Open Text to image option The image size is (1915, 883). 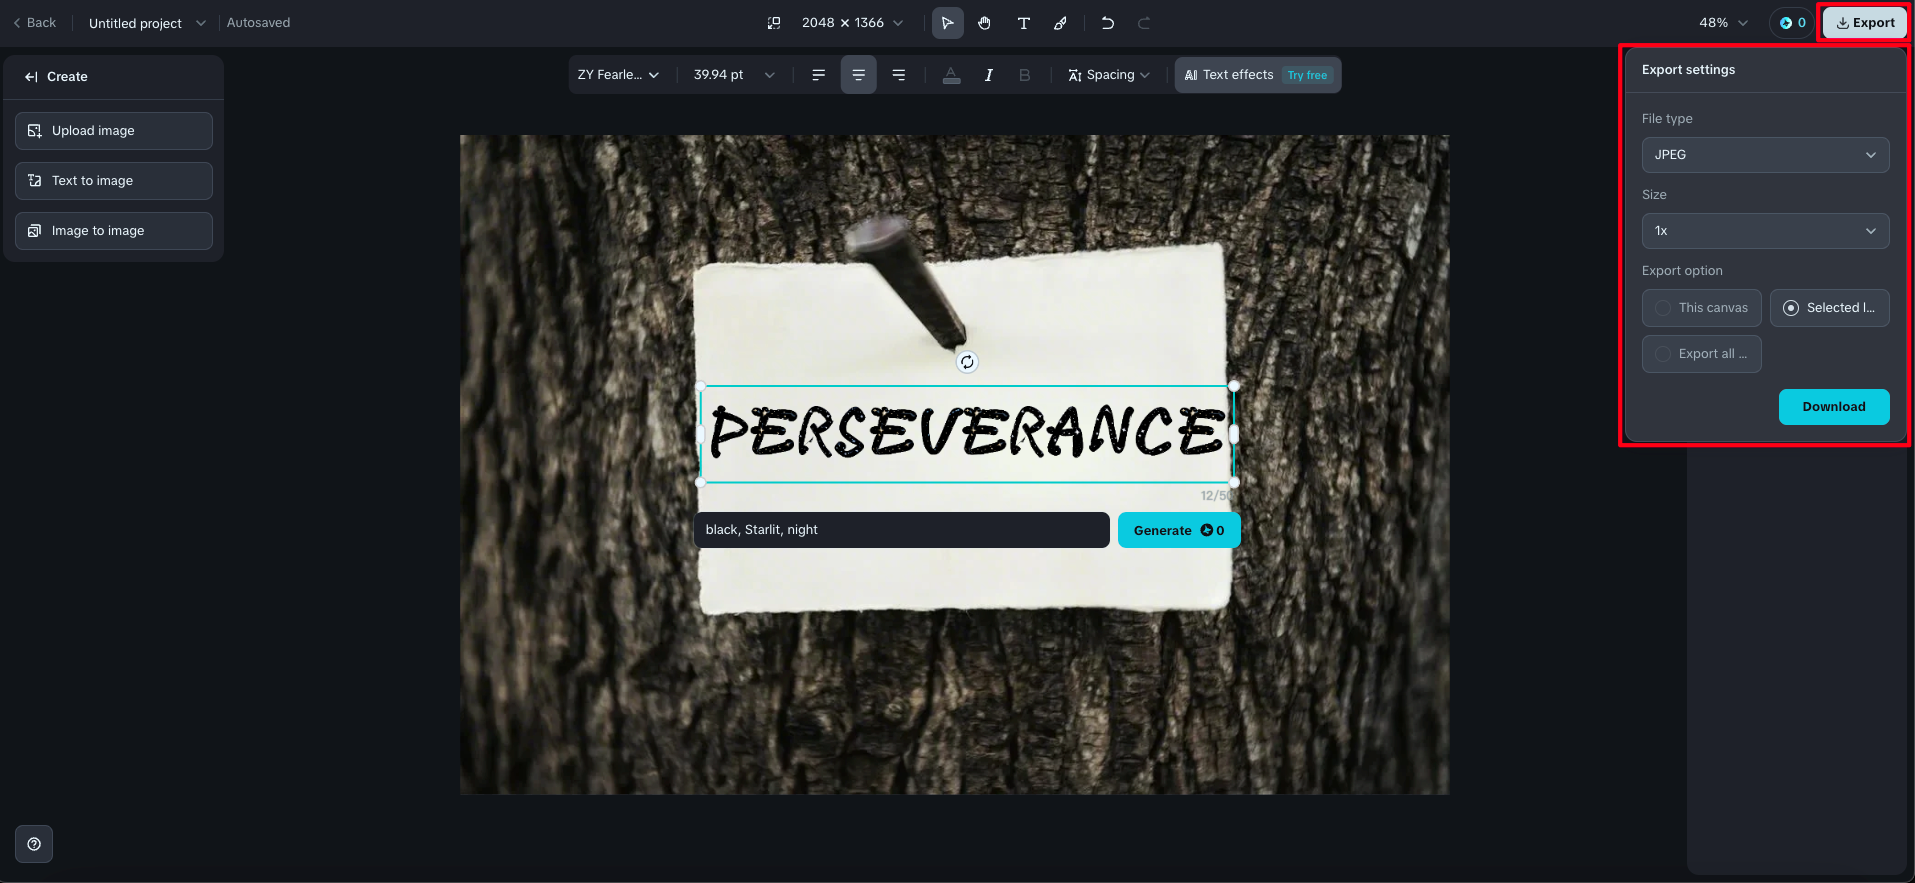tap(114, 181)
